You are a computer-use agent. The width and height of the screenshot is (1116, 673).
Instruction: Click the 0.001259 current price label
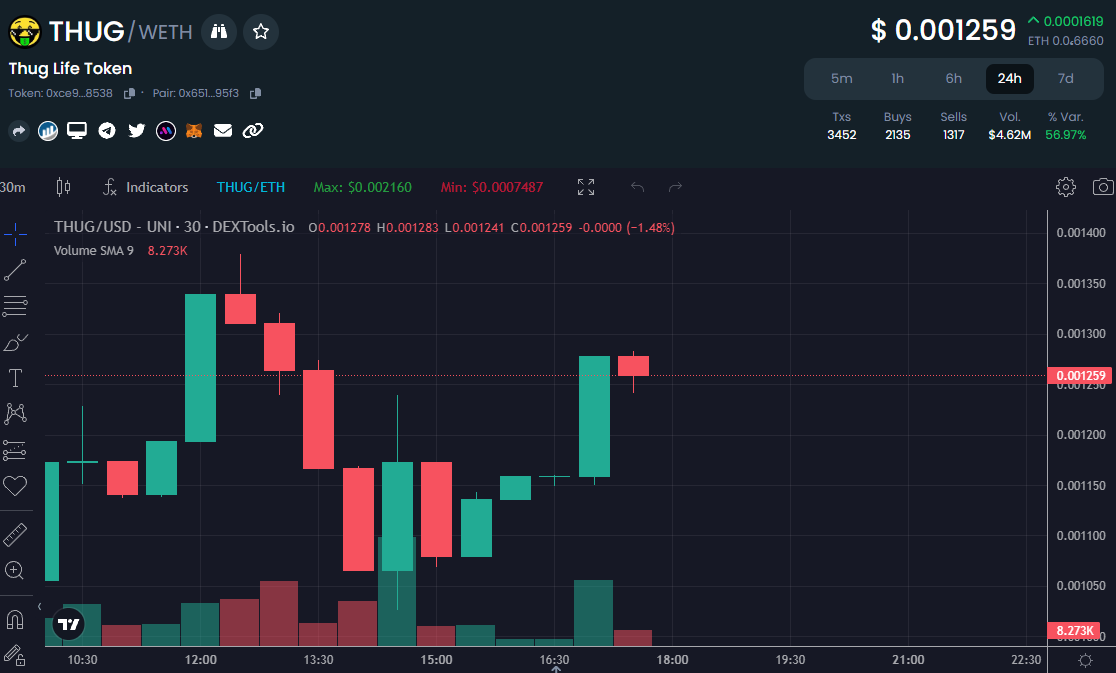click(x=1080, y=376)
